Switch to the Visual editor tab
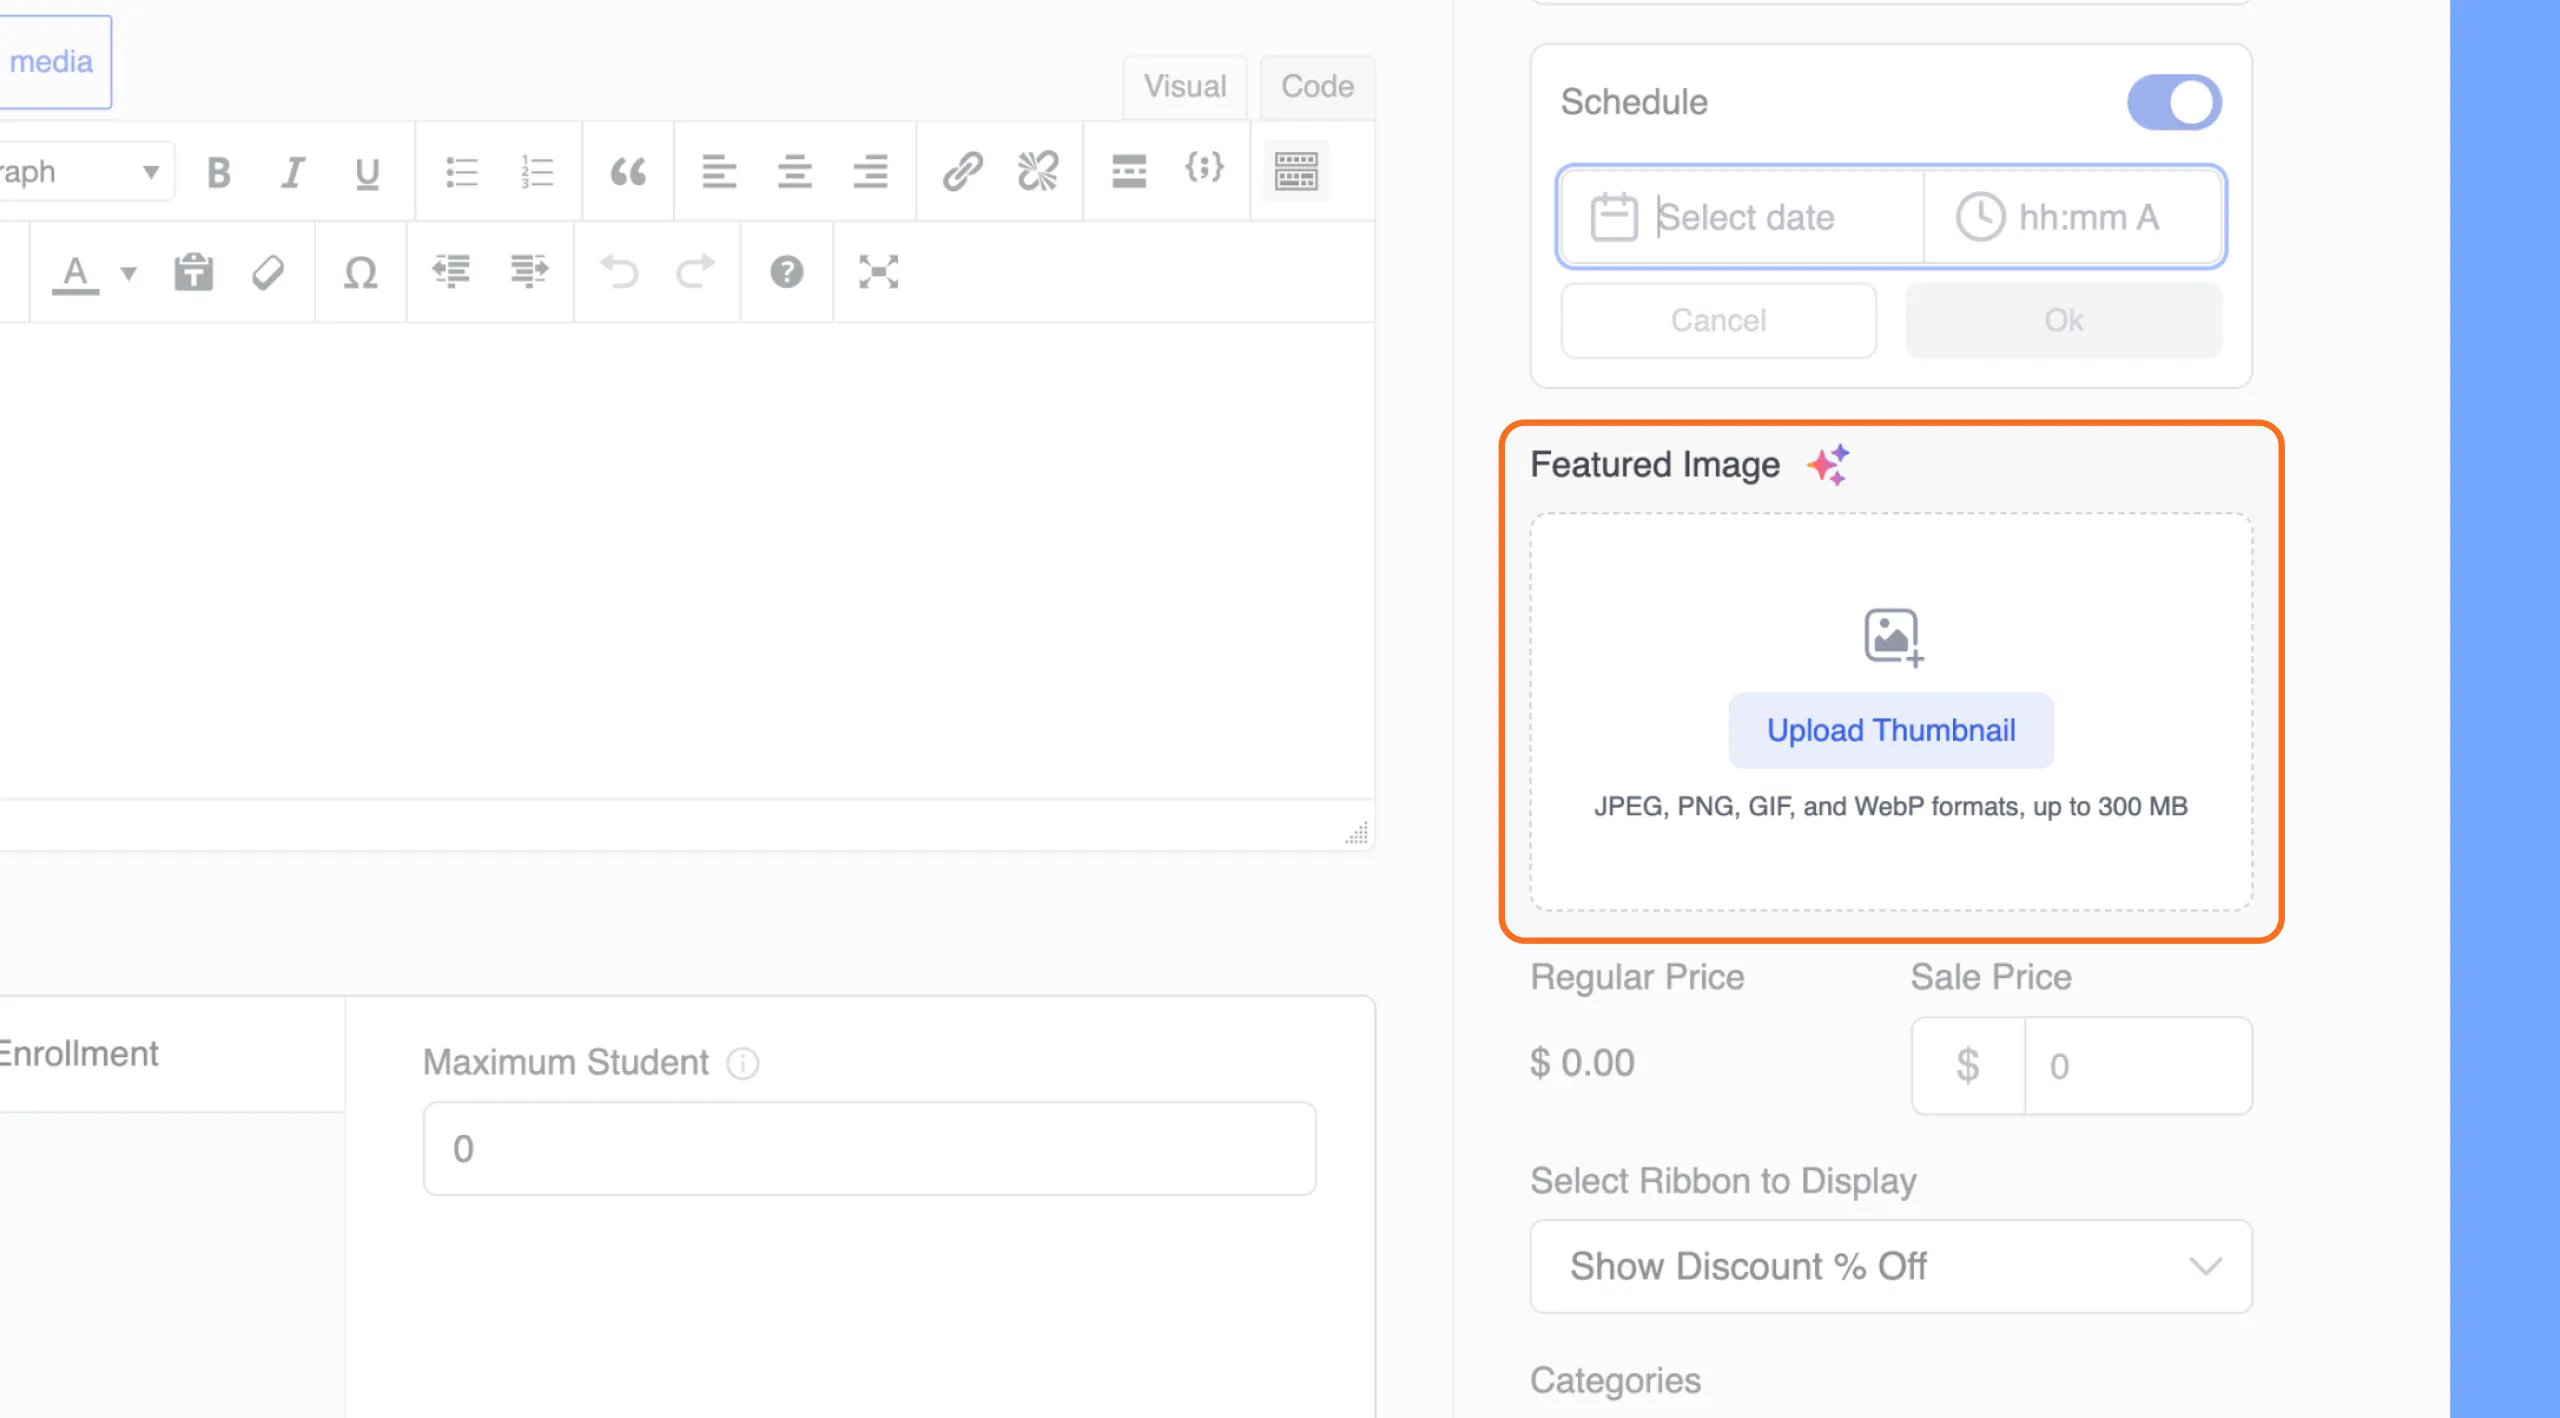 click(1185, 87)
